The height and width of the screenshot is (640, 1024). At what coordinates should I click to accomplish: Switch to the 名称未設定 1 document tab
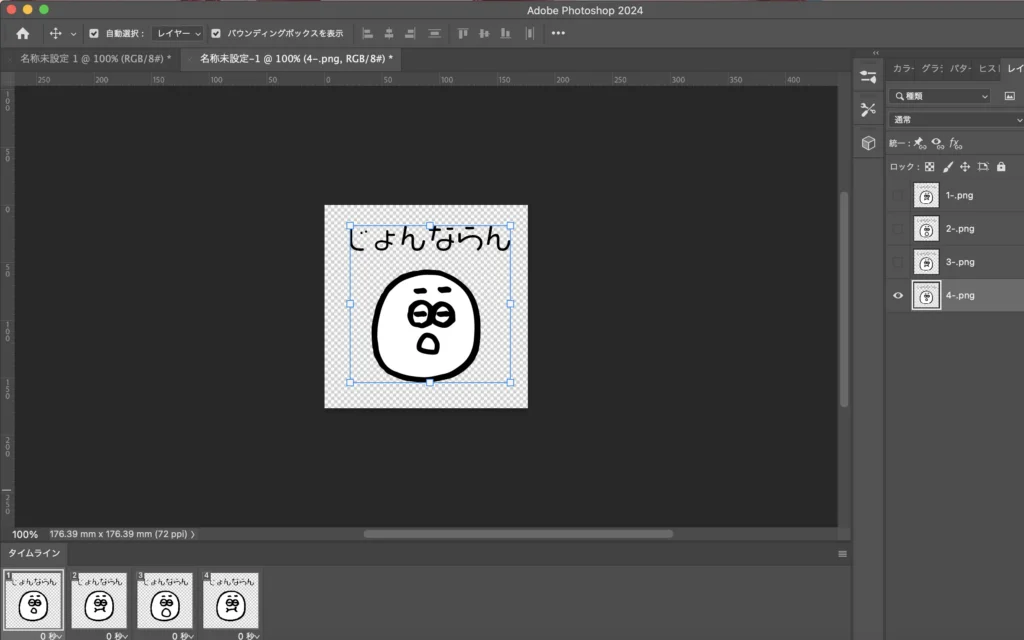point(95,59)
